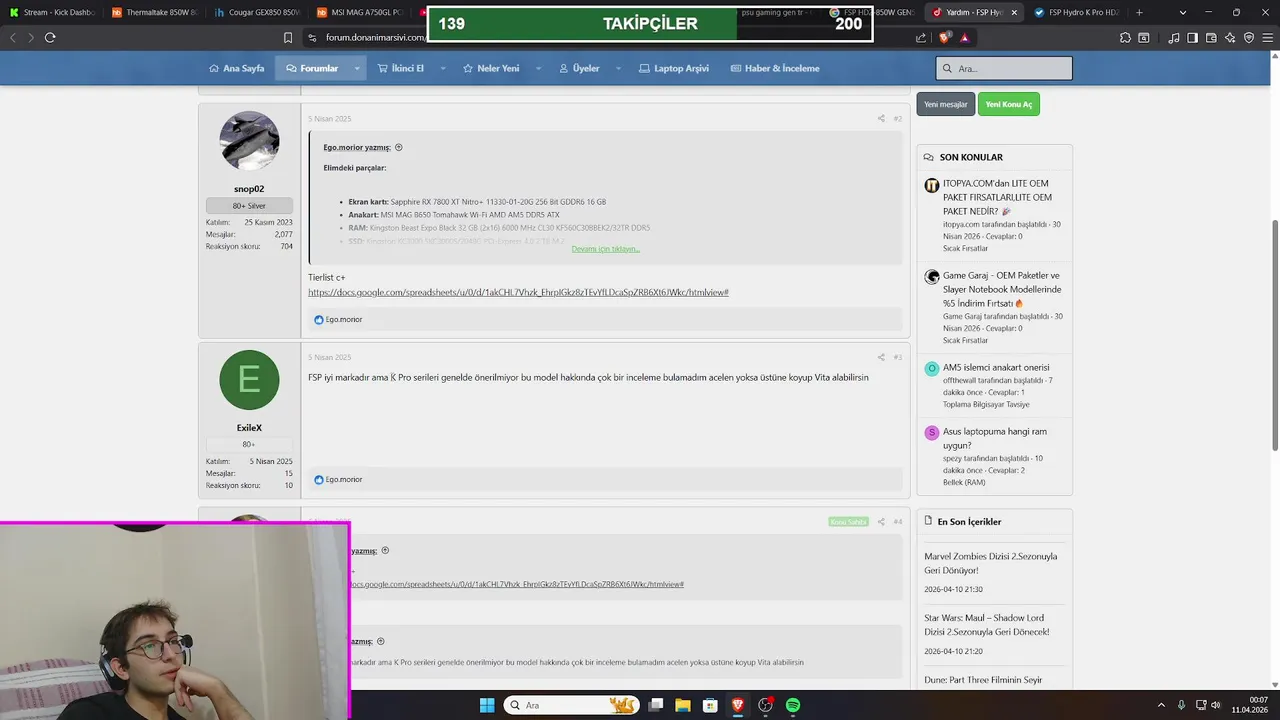Screen dimensions: 1280x720
Task: Open File Explorer from the taskbar
Action: click(x=683, y=705)
